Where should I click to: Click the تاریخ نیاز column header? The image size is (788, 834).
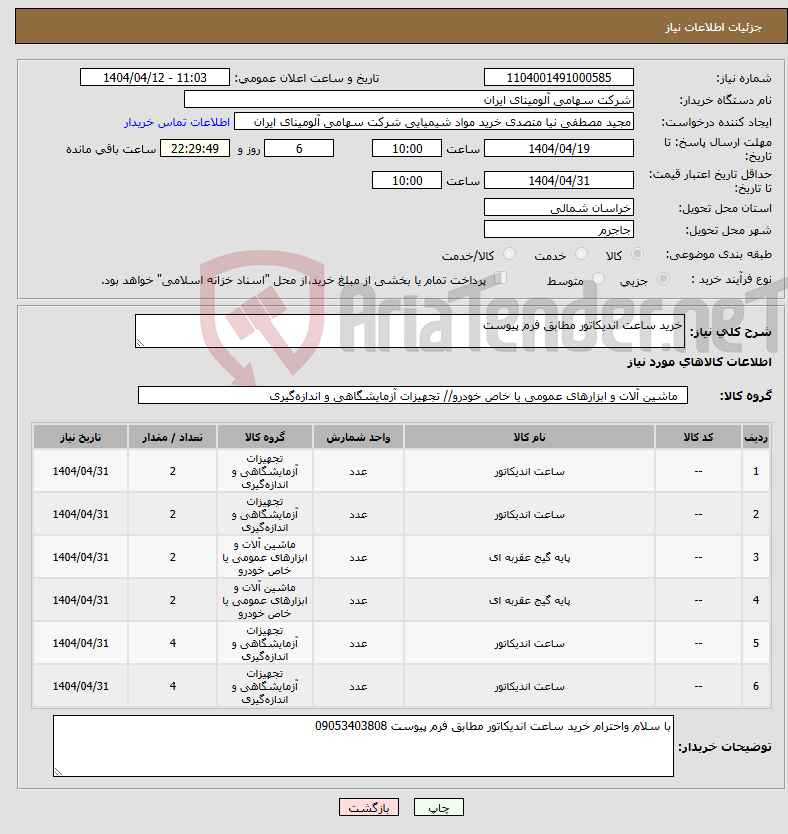click(x=80, y=437)
